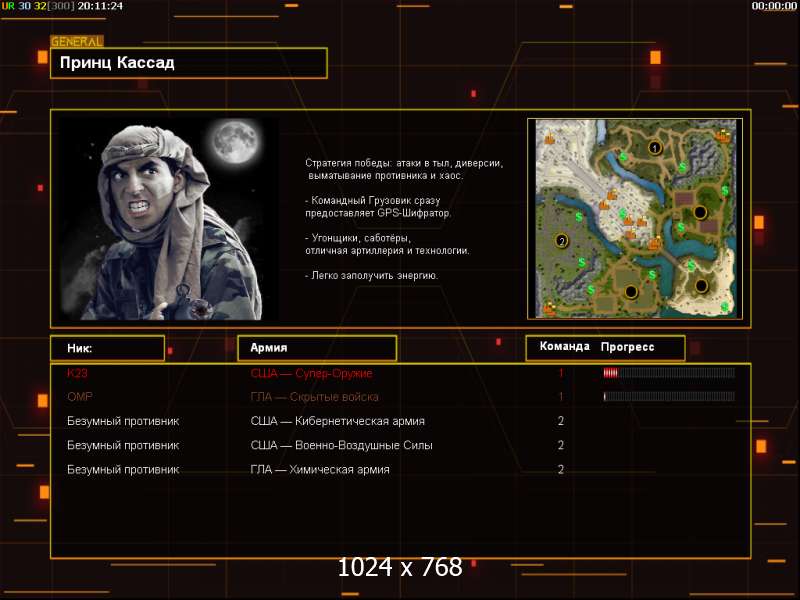Image resolution: width=800 pixels, height=600 pixels.
Task: Click "США — Супер-Оружие" army entry
Action: pyautogui.click(x=311, y=373)
